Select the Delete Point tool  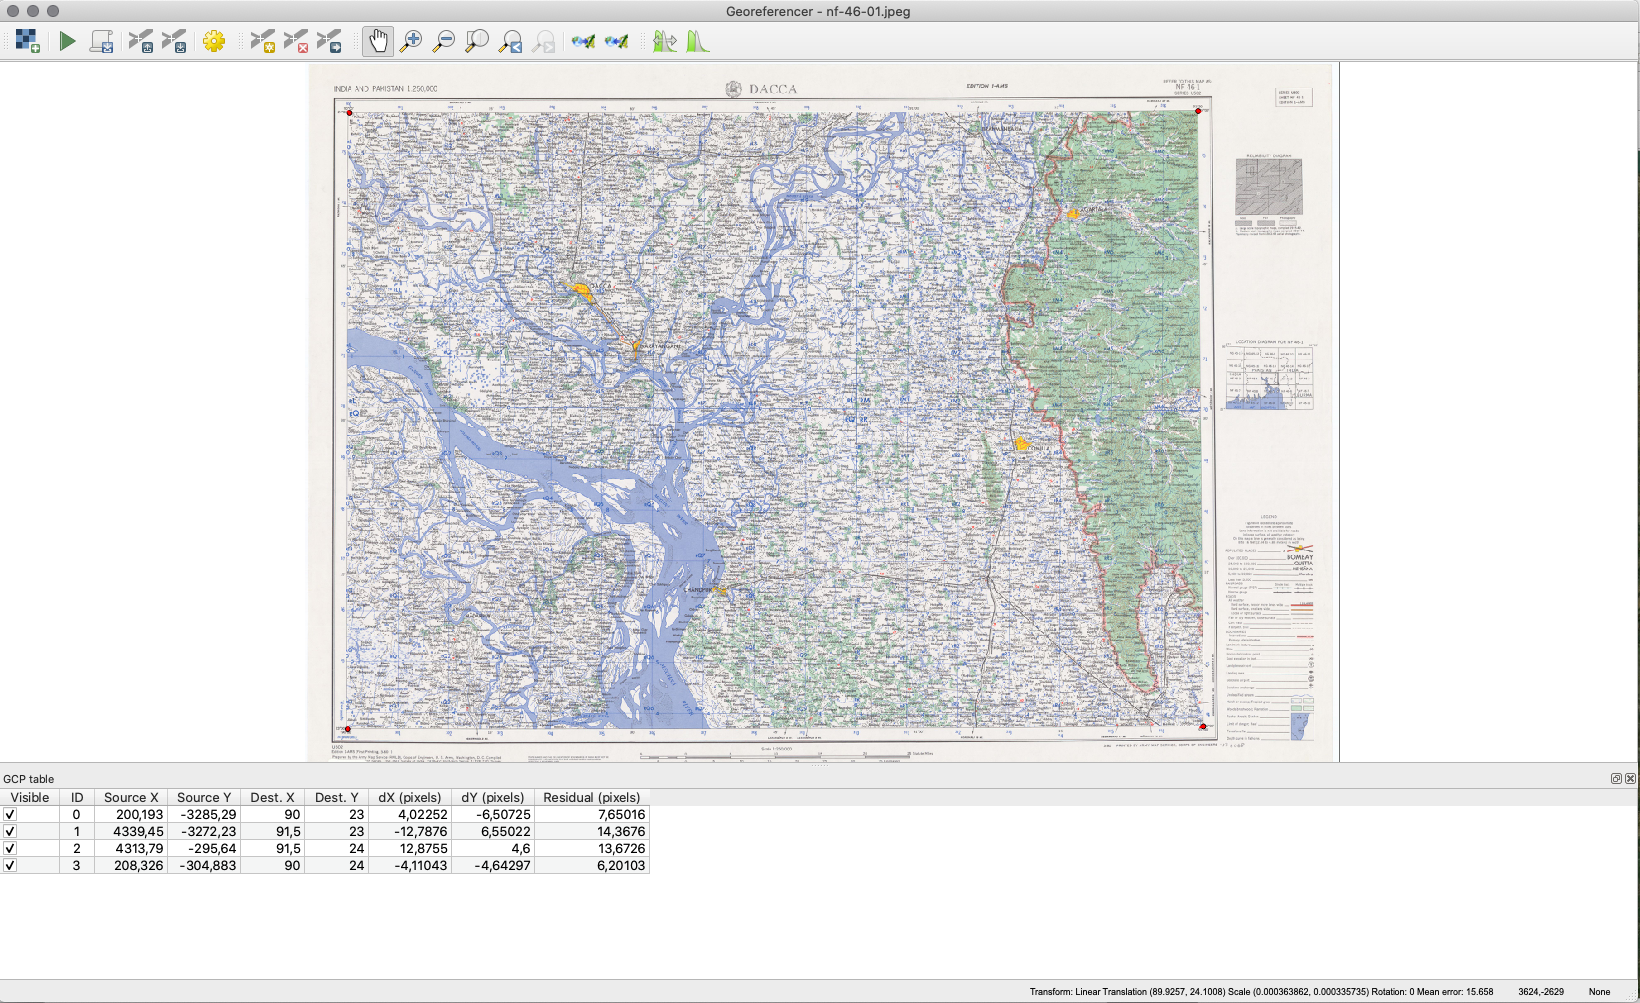click(x=296, y=41)
